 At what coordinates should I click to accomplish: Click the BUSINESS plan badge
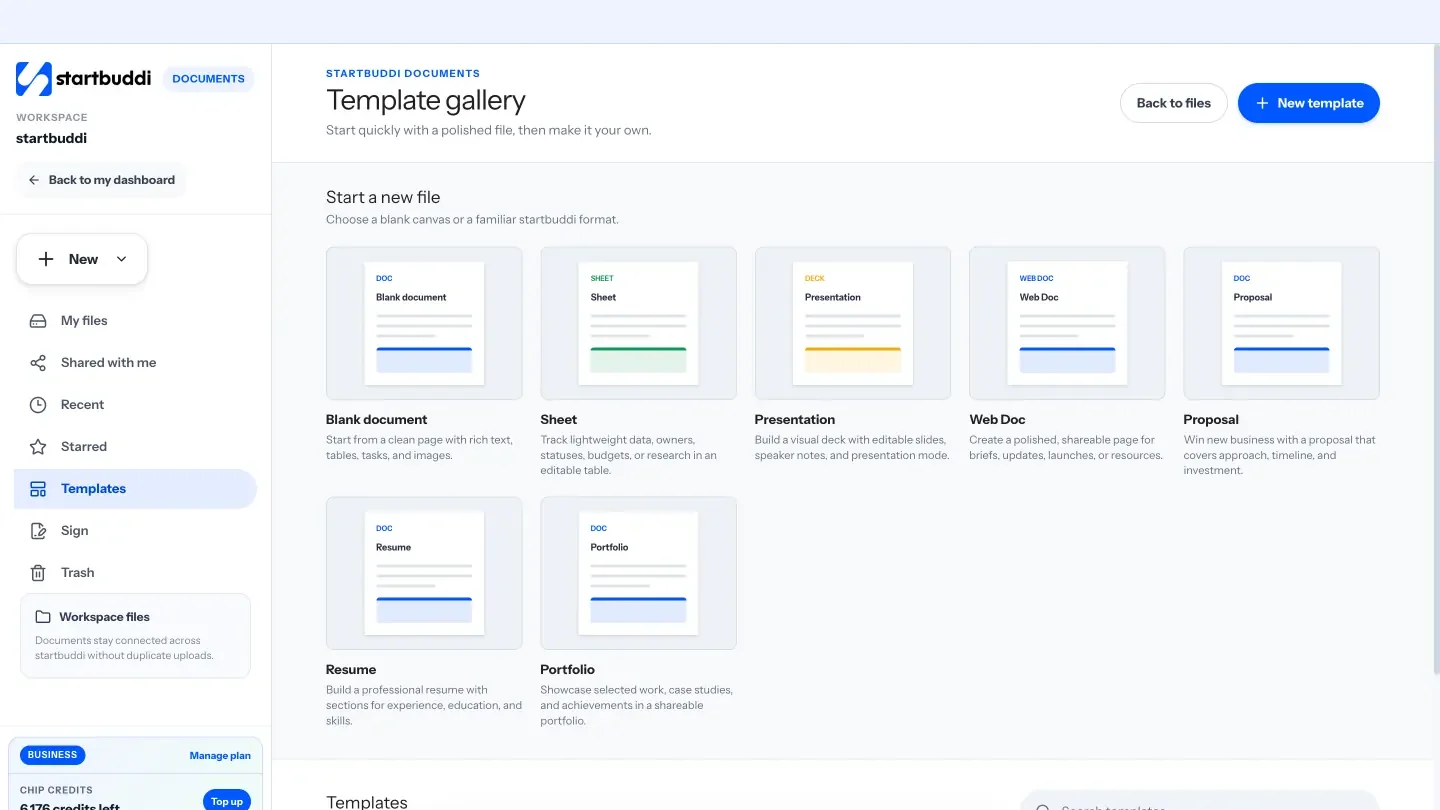click(52, 755)
